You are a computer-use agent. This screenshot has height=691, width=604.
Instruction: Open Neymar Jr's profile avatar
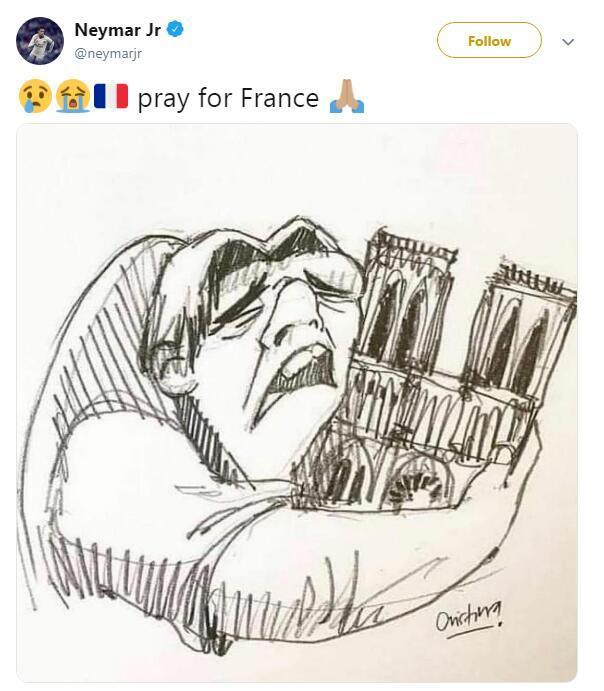click(40, 41)
